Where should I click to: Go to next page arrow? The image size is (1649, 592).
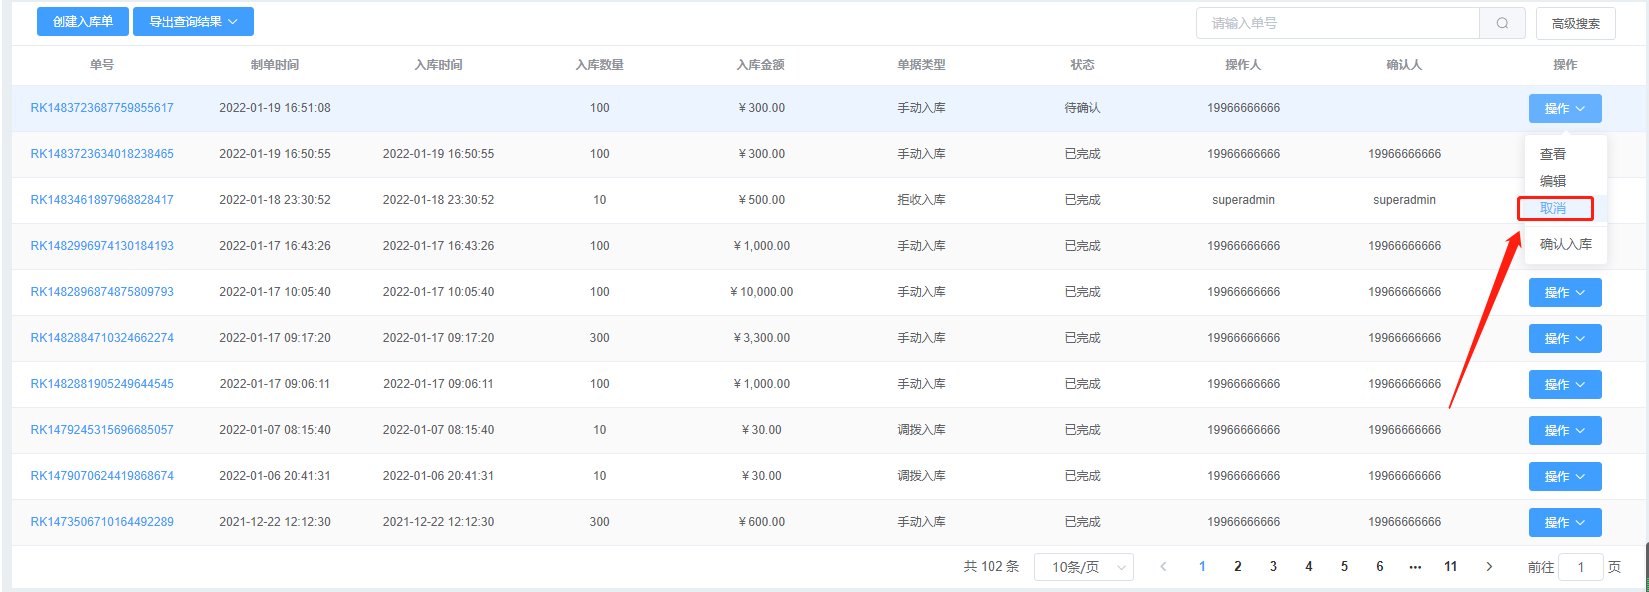coord(1489,567)
